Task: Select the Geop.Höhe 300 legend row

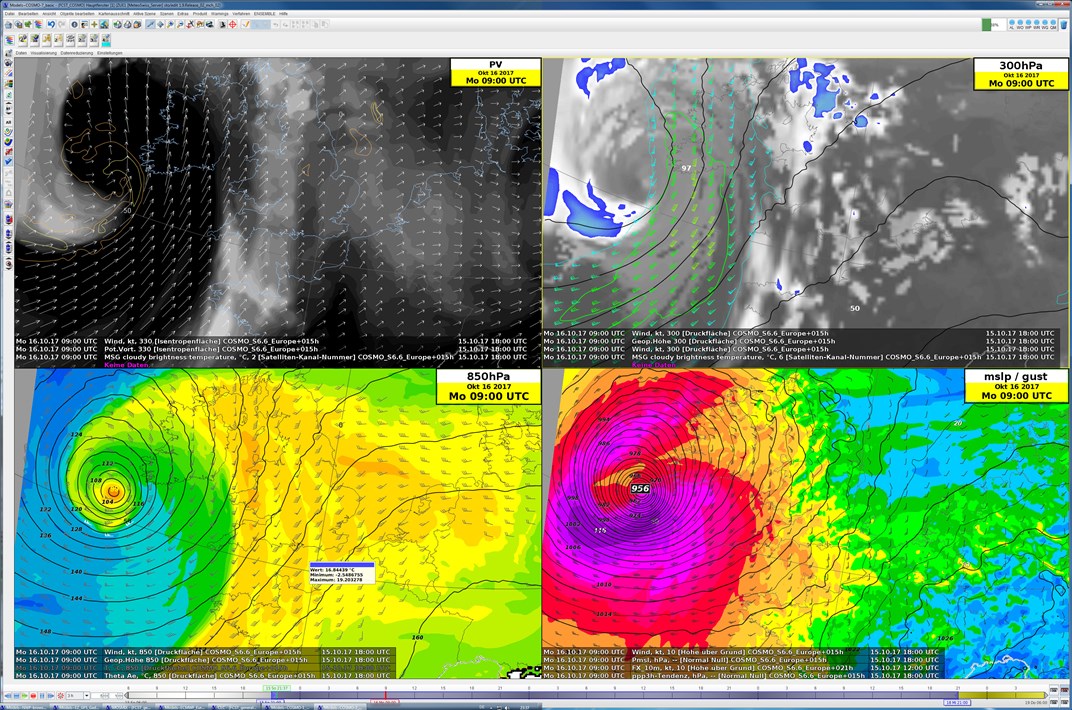Action: tap(799, 341)
